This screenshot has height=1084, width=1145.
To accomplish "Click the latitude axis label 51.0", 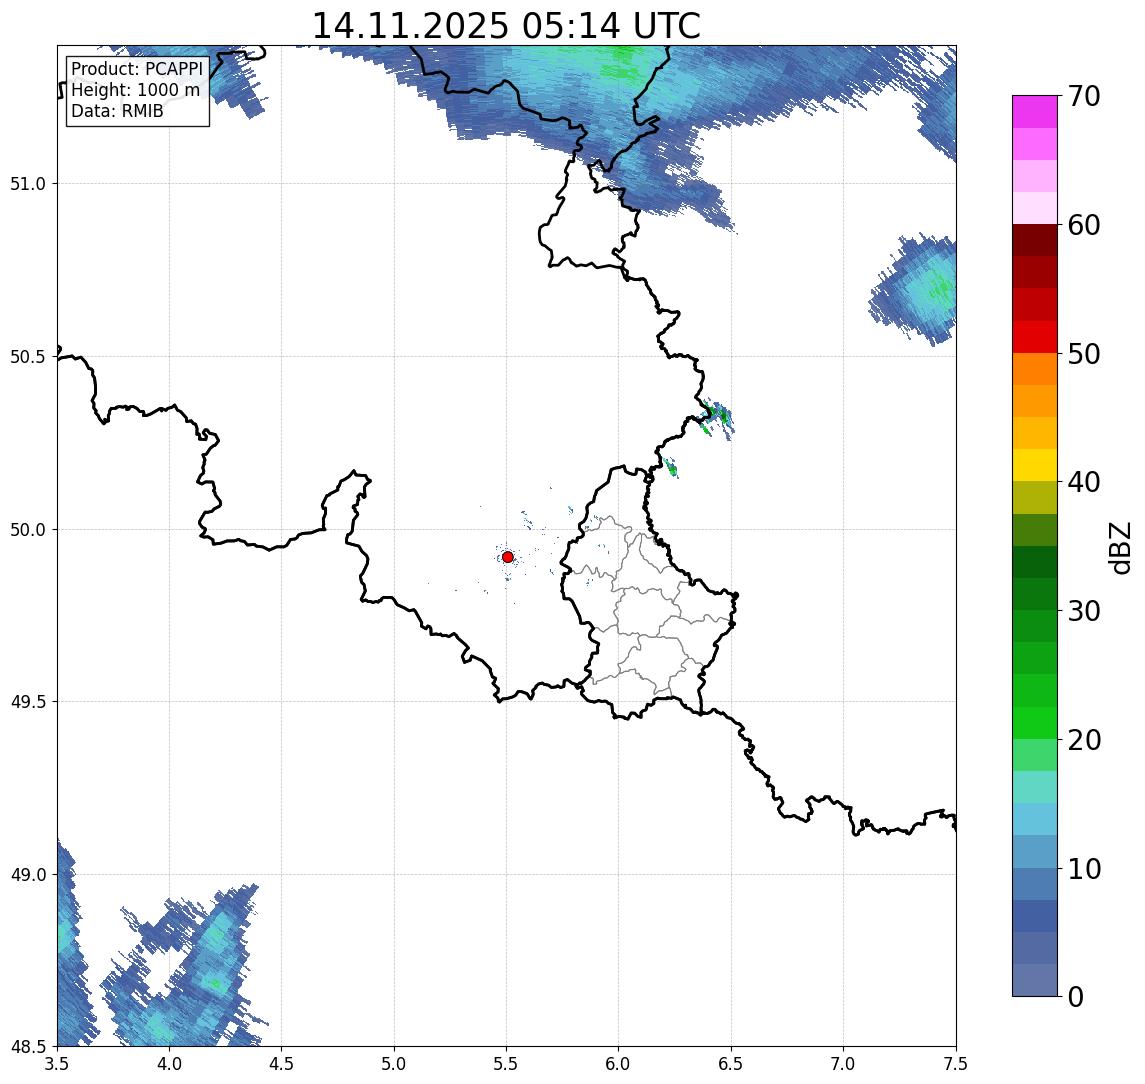I will pyautogui.click(x=28, y=184).
